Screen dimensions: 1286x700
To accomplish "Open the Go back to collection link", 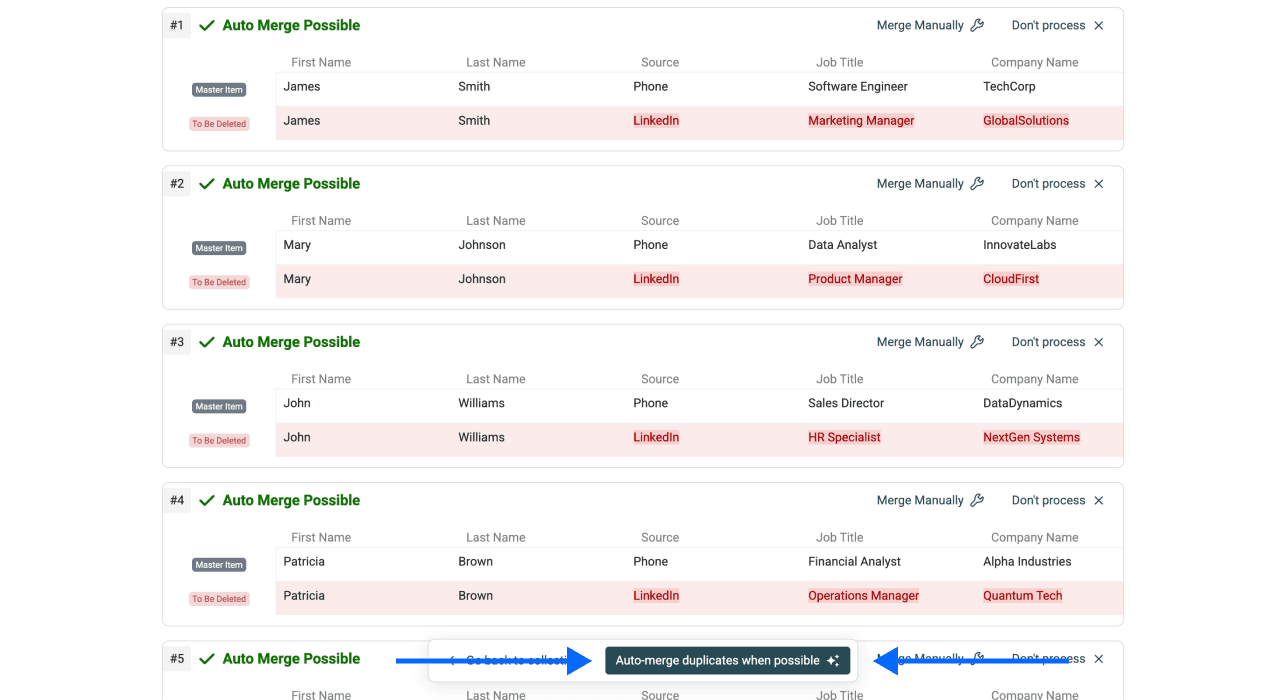I will 510,660.
